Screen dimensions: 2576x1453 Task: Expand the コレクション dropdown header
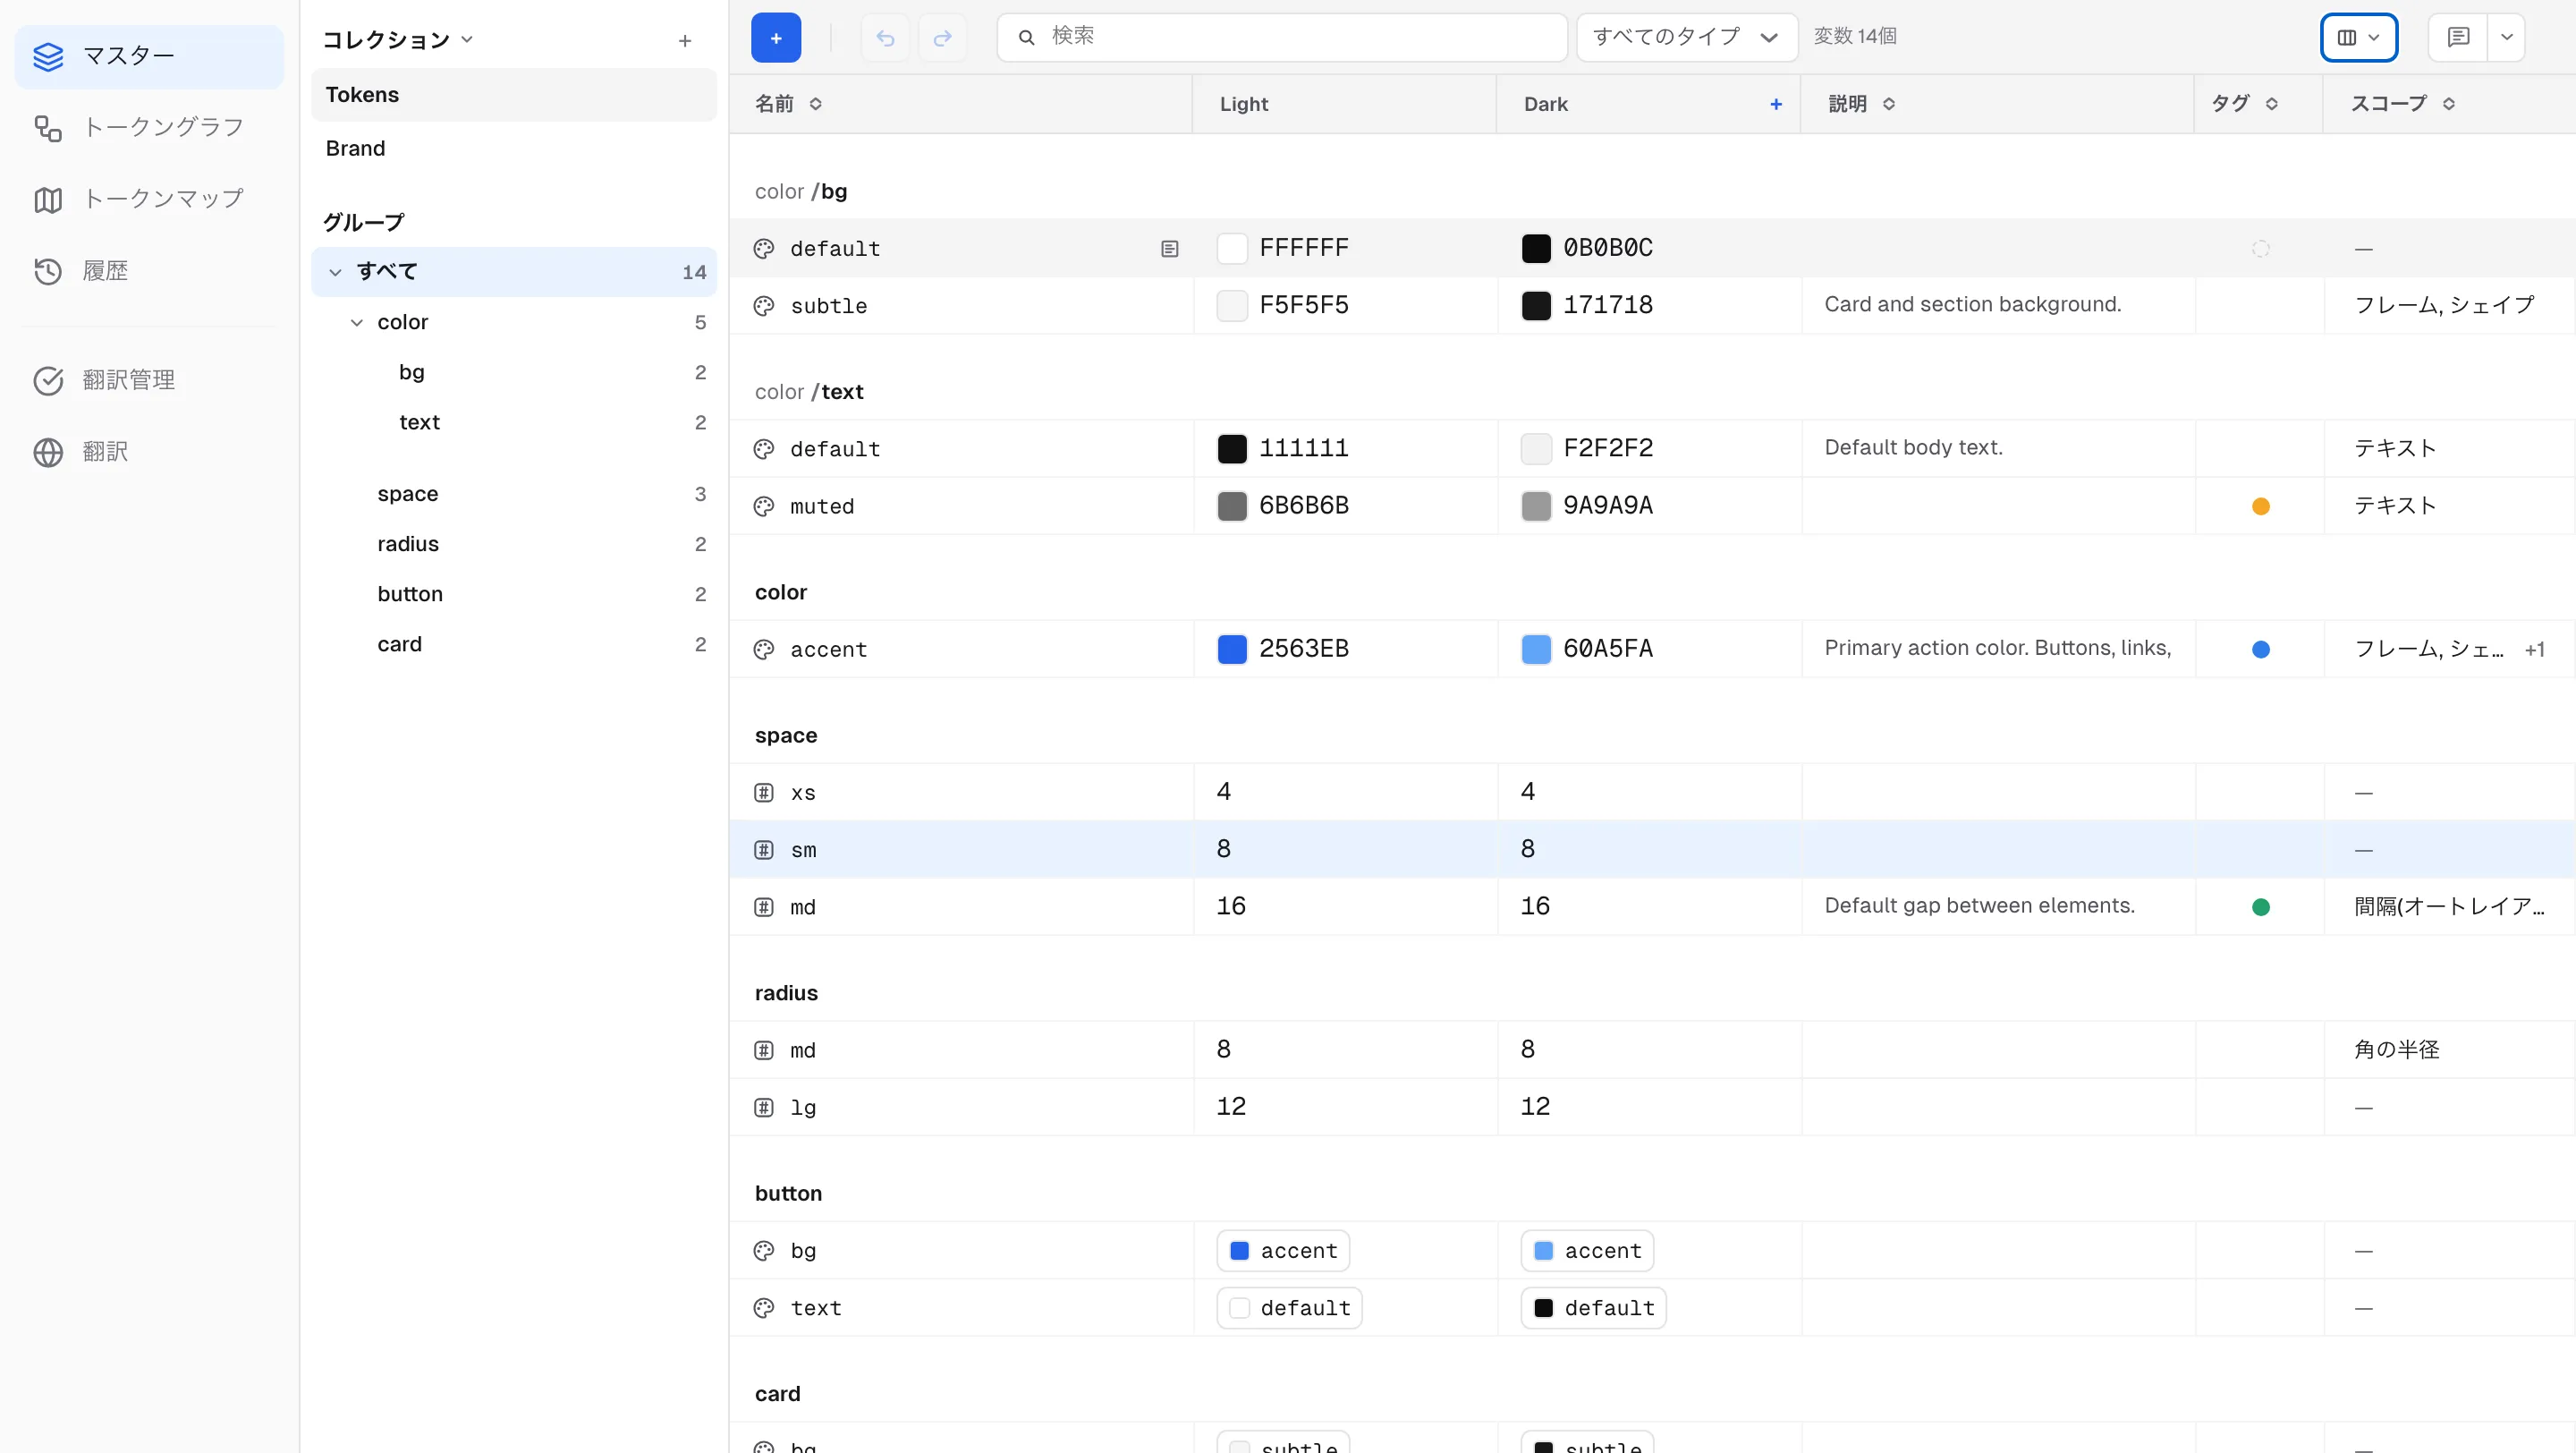point(397,40)
